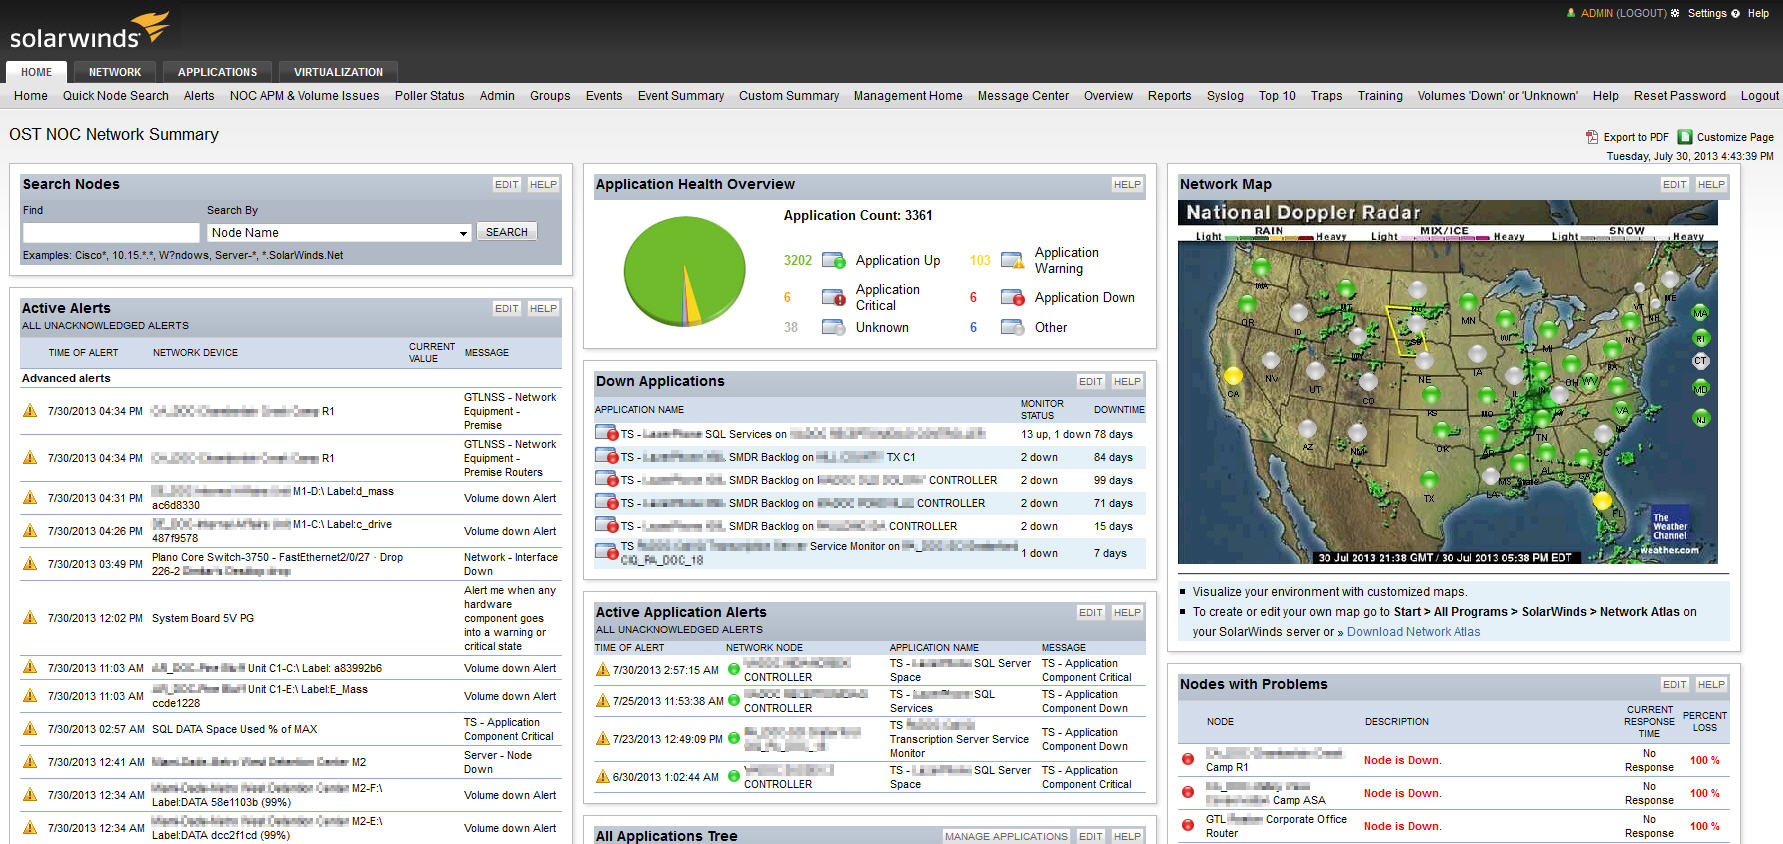Click EDIT on the Search Nodes panel

(507, 185)
